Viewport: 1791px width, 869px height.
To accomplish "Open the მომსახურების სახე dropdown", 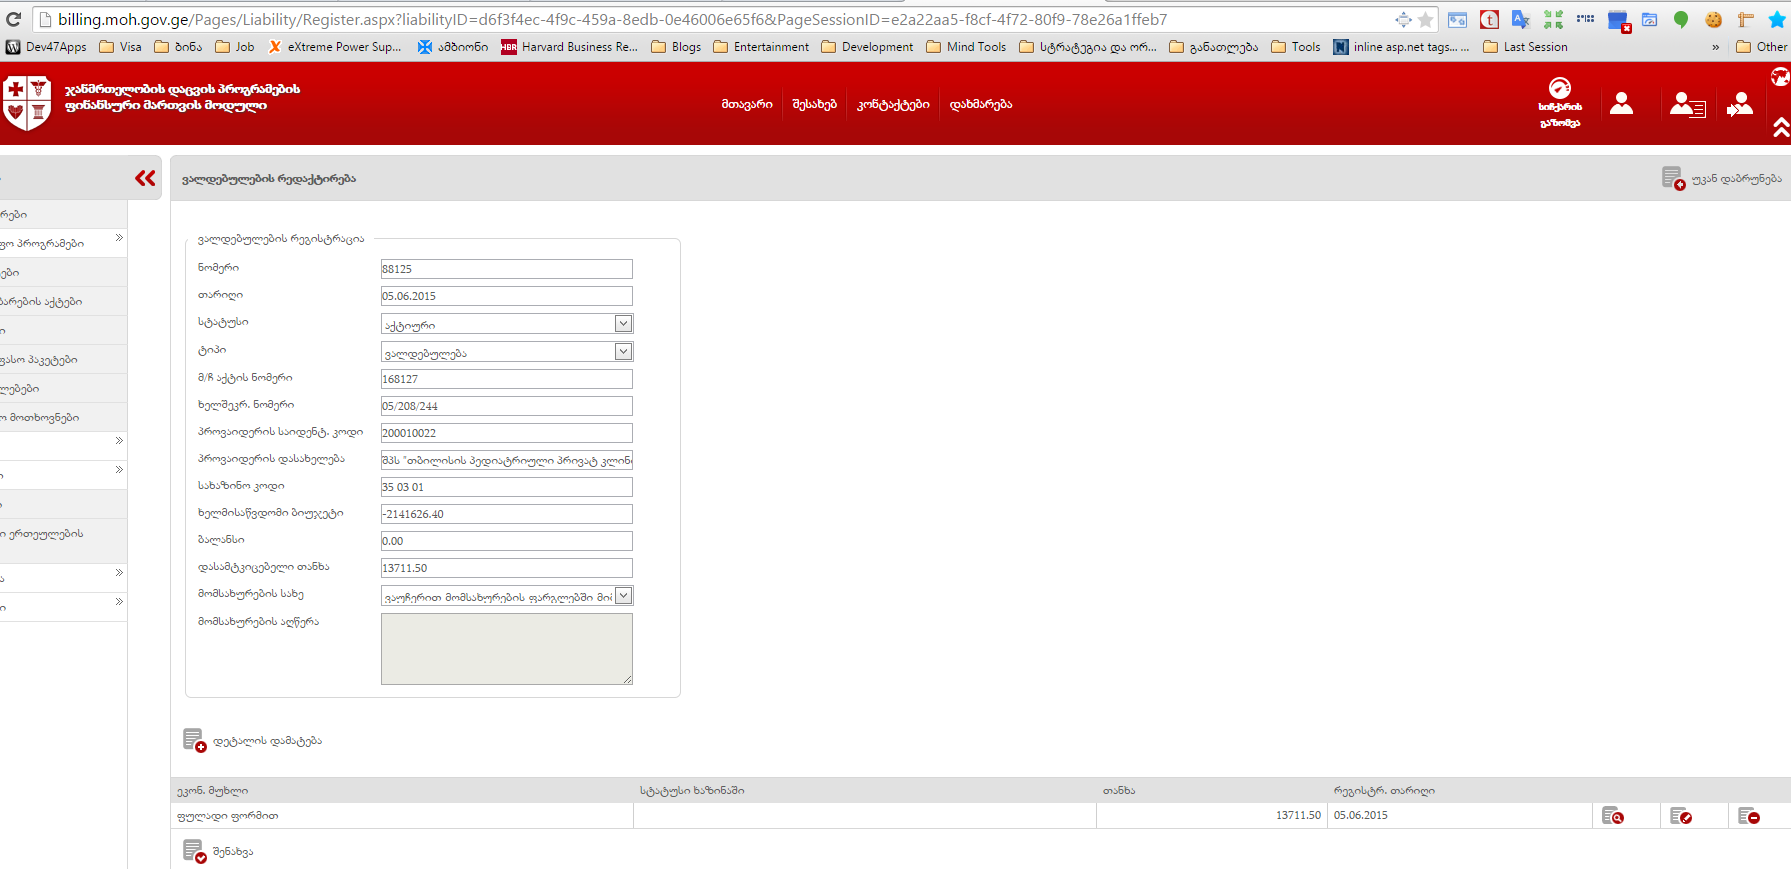I will [x=623, y=596].
